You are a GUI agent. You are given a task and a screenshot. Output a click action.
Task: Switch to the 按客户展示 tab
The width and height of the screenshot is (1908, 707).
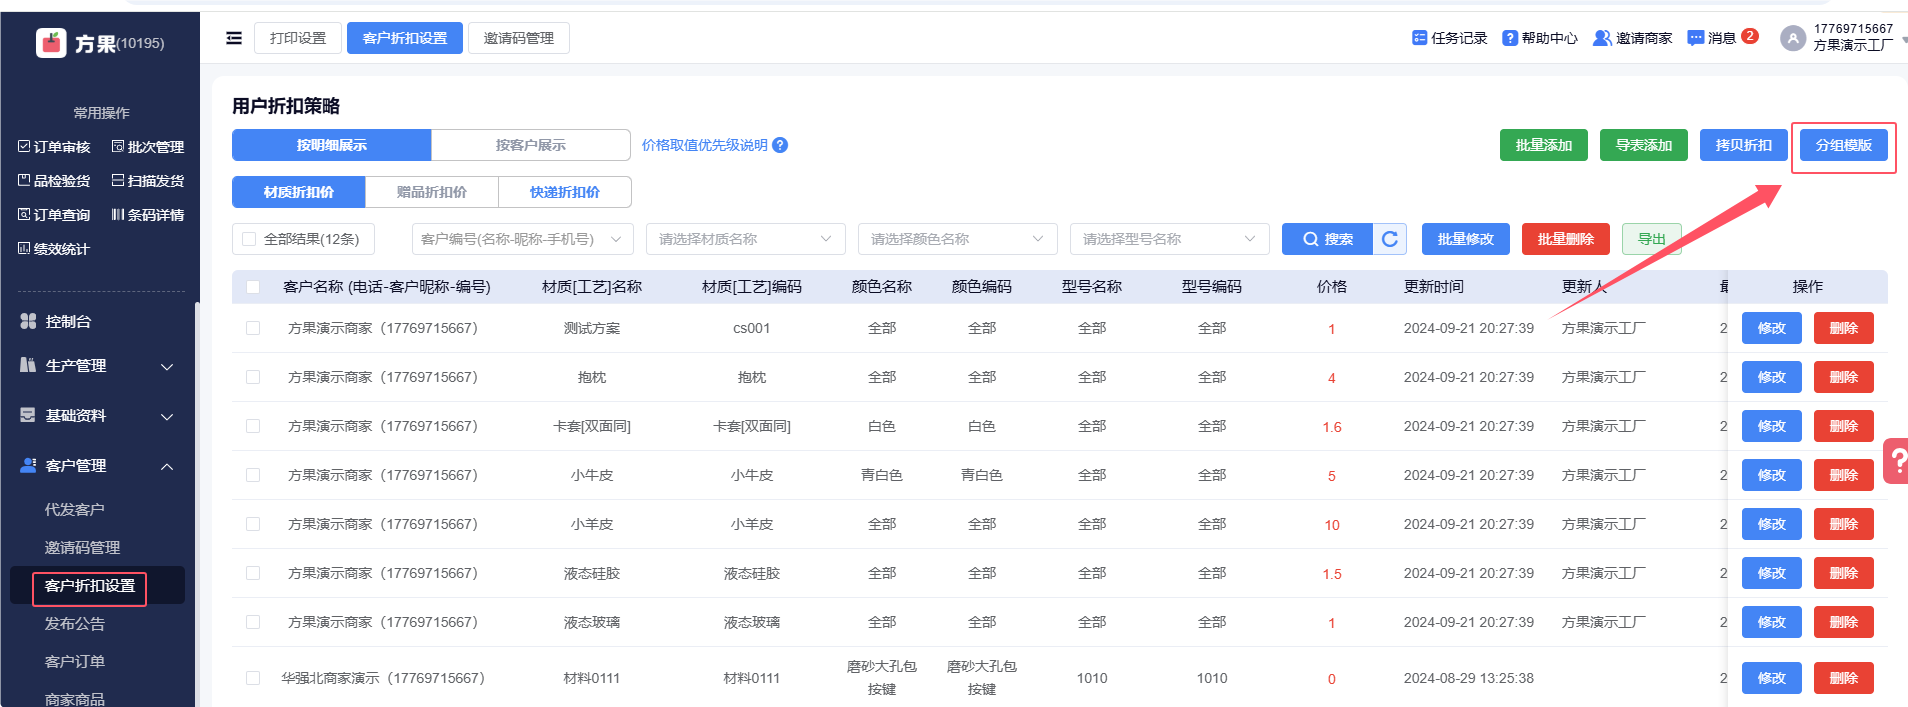[x=530, y=145]
